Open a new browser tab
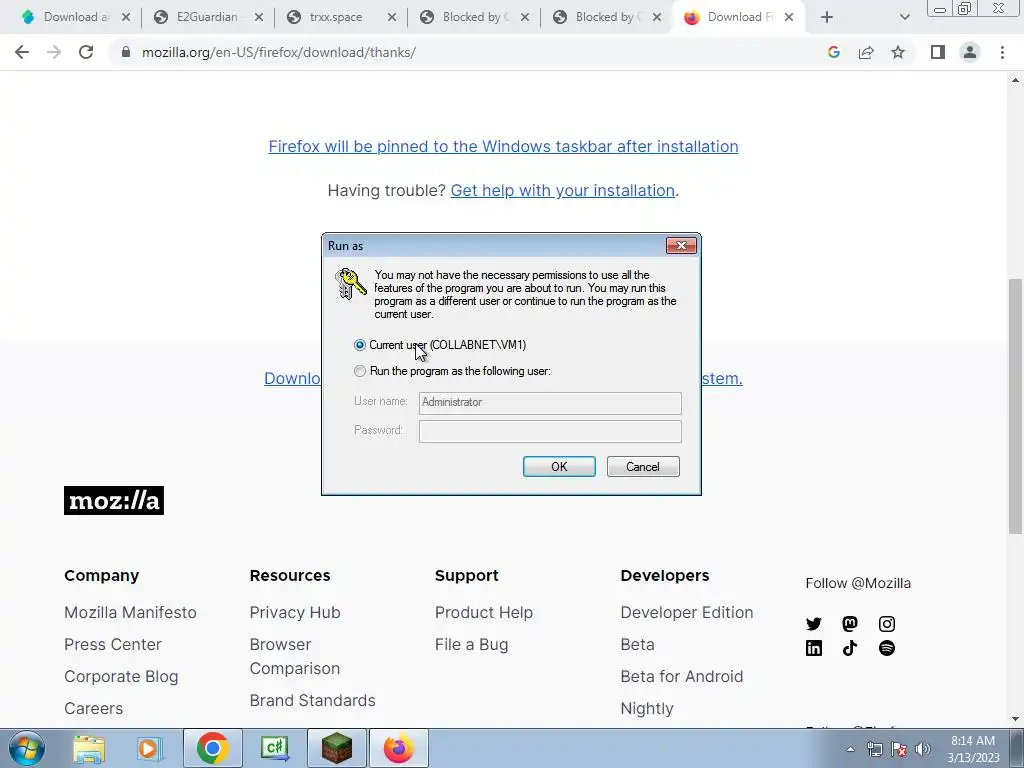The width and height of the screenshot is (1024, 768). tap(827, 17)
